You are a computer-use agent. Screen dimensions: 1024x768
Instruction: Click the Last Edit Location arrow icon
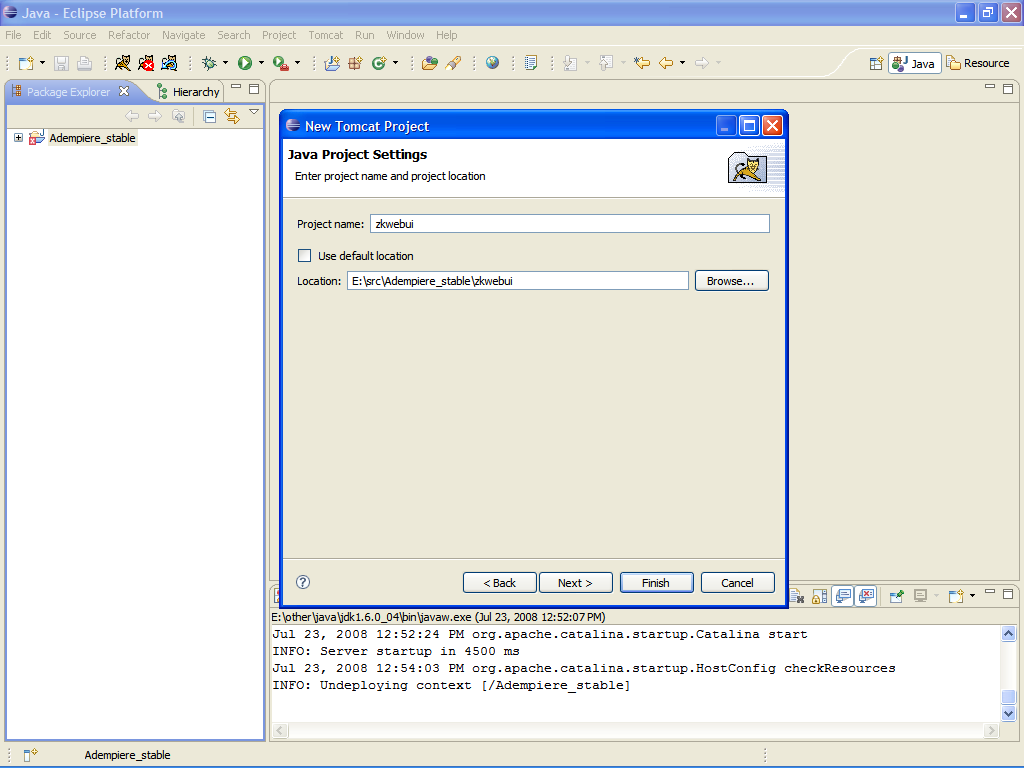click(642, 63)
